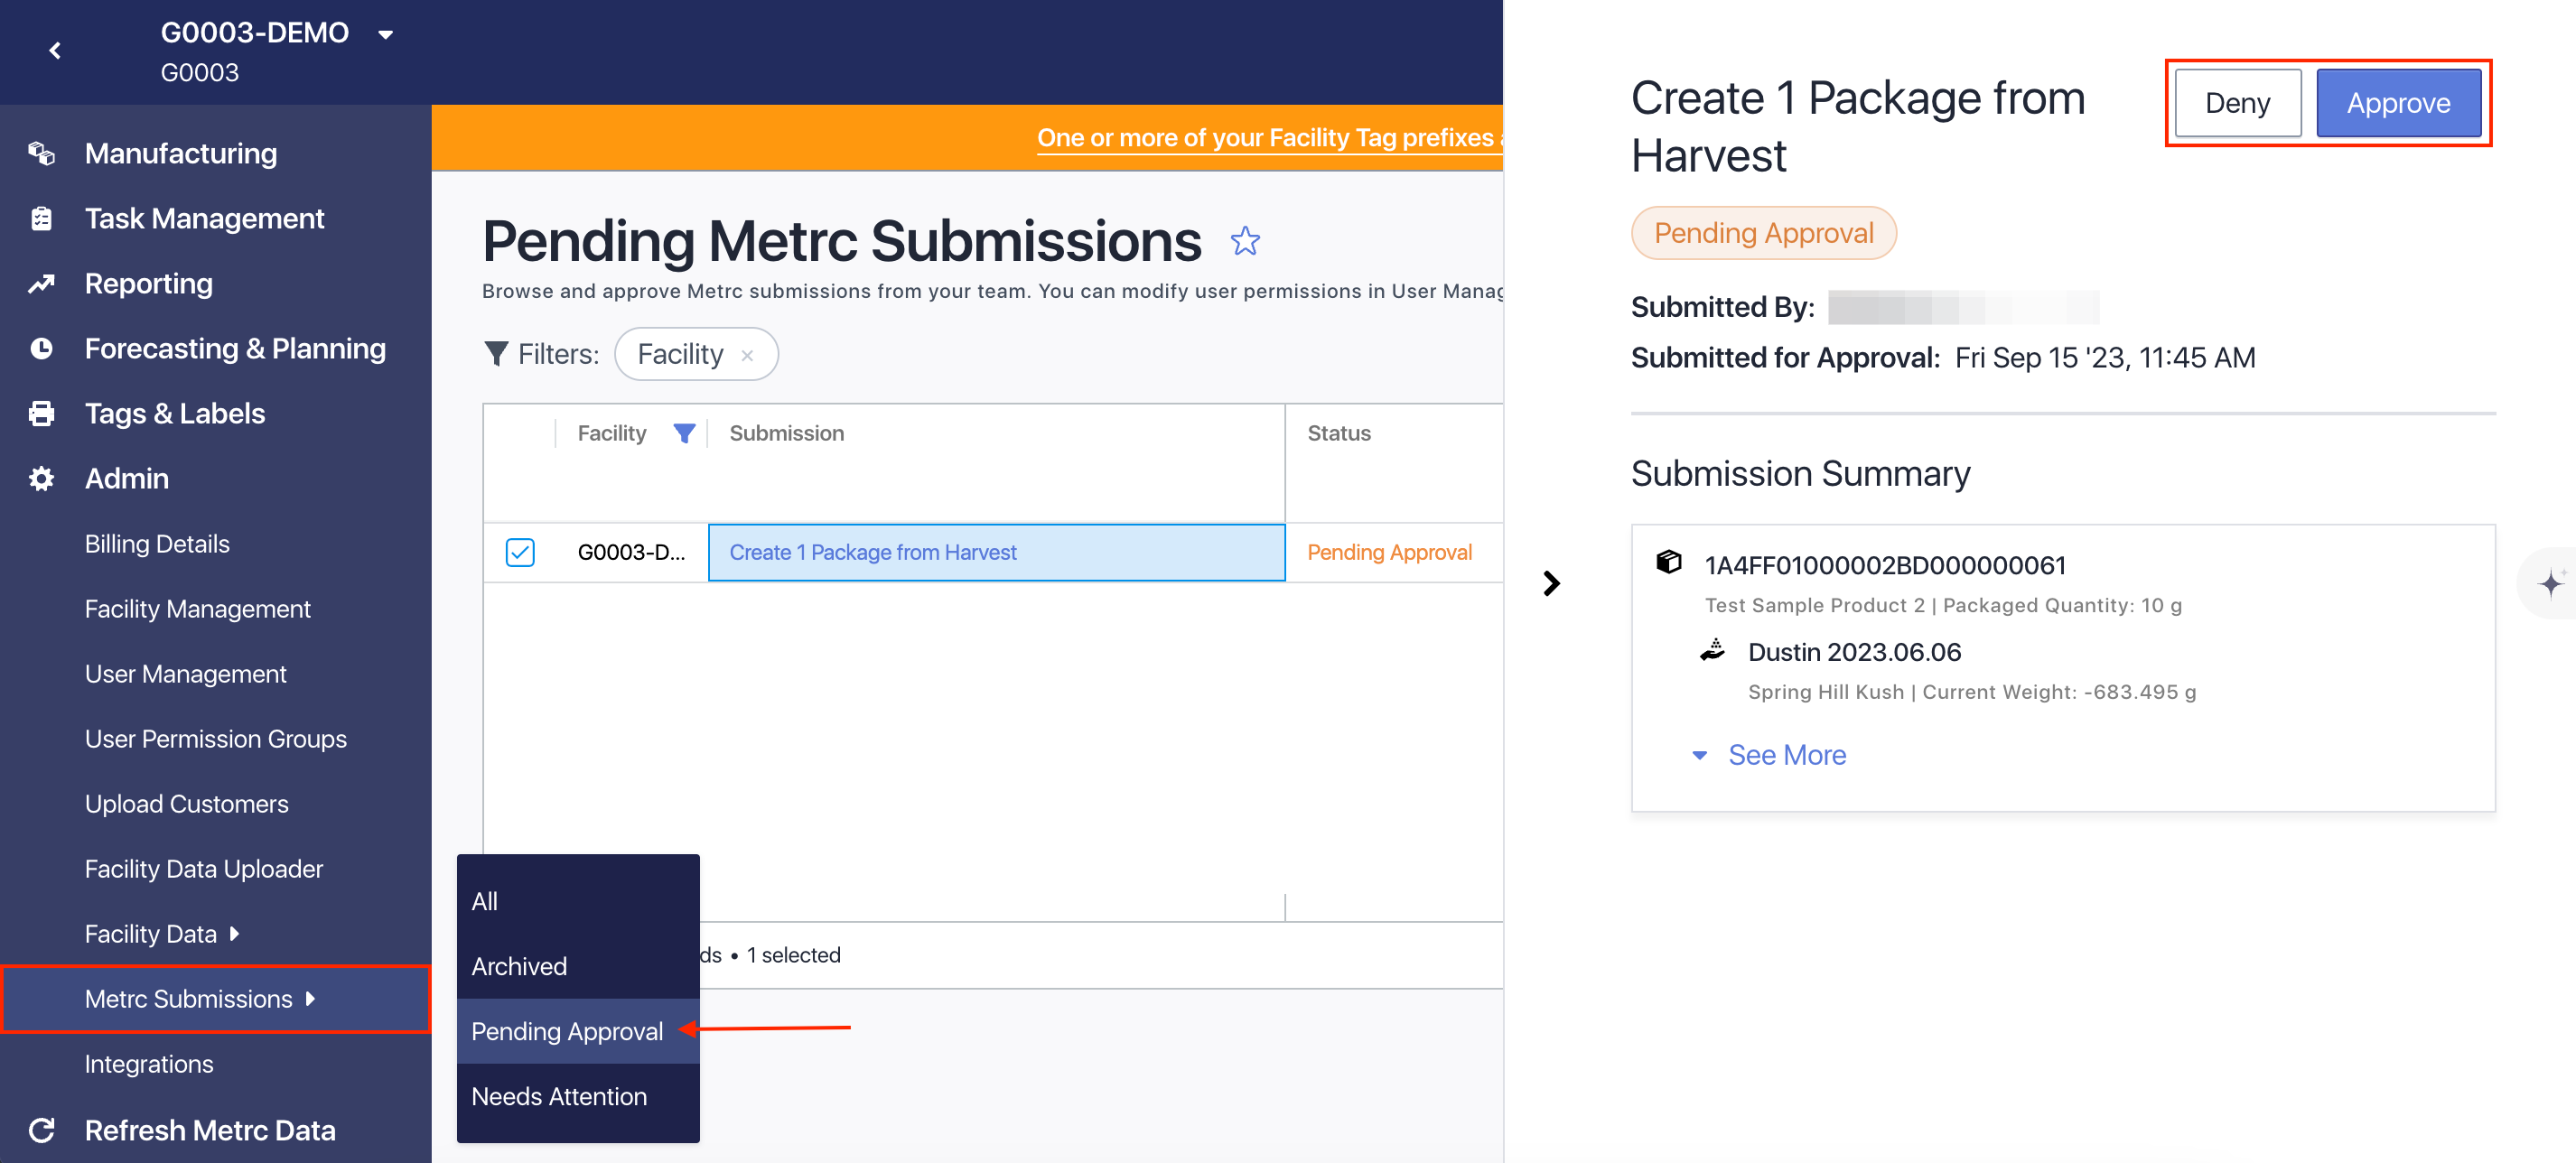Click the Manufacturing sidebar icon
Image resolution: width=2576 pixels, height=1163 pixels.
coord(41,153)
